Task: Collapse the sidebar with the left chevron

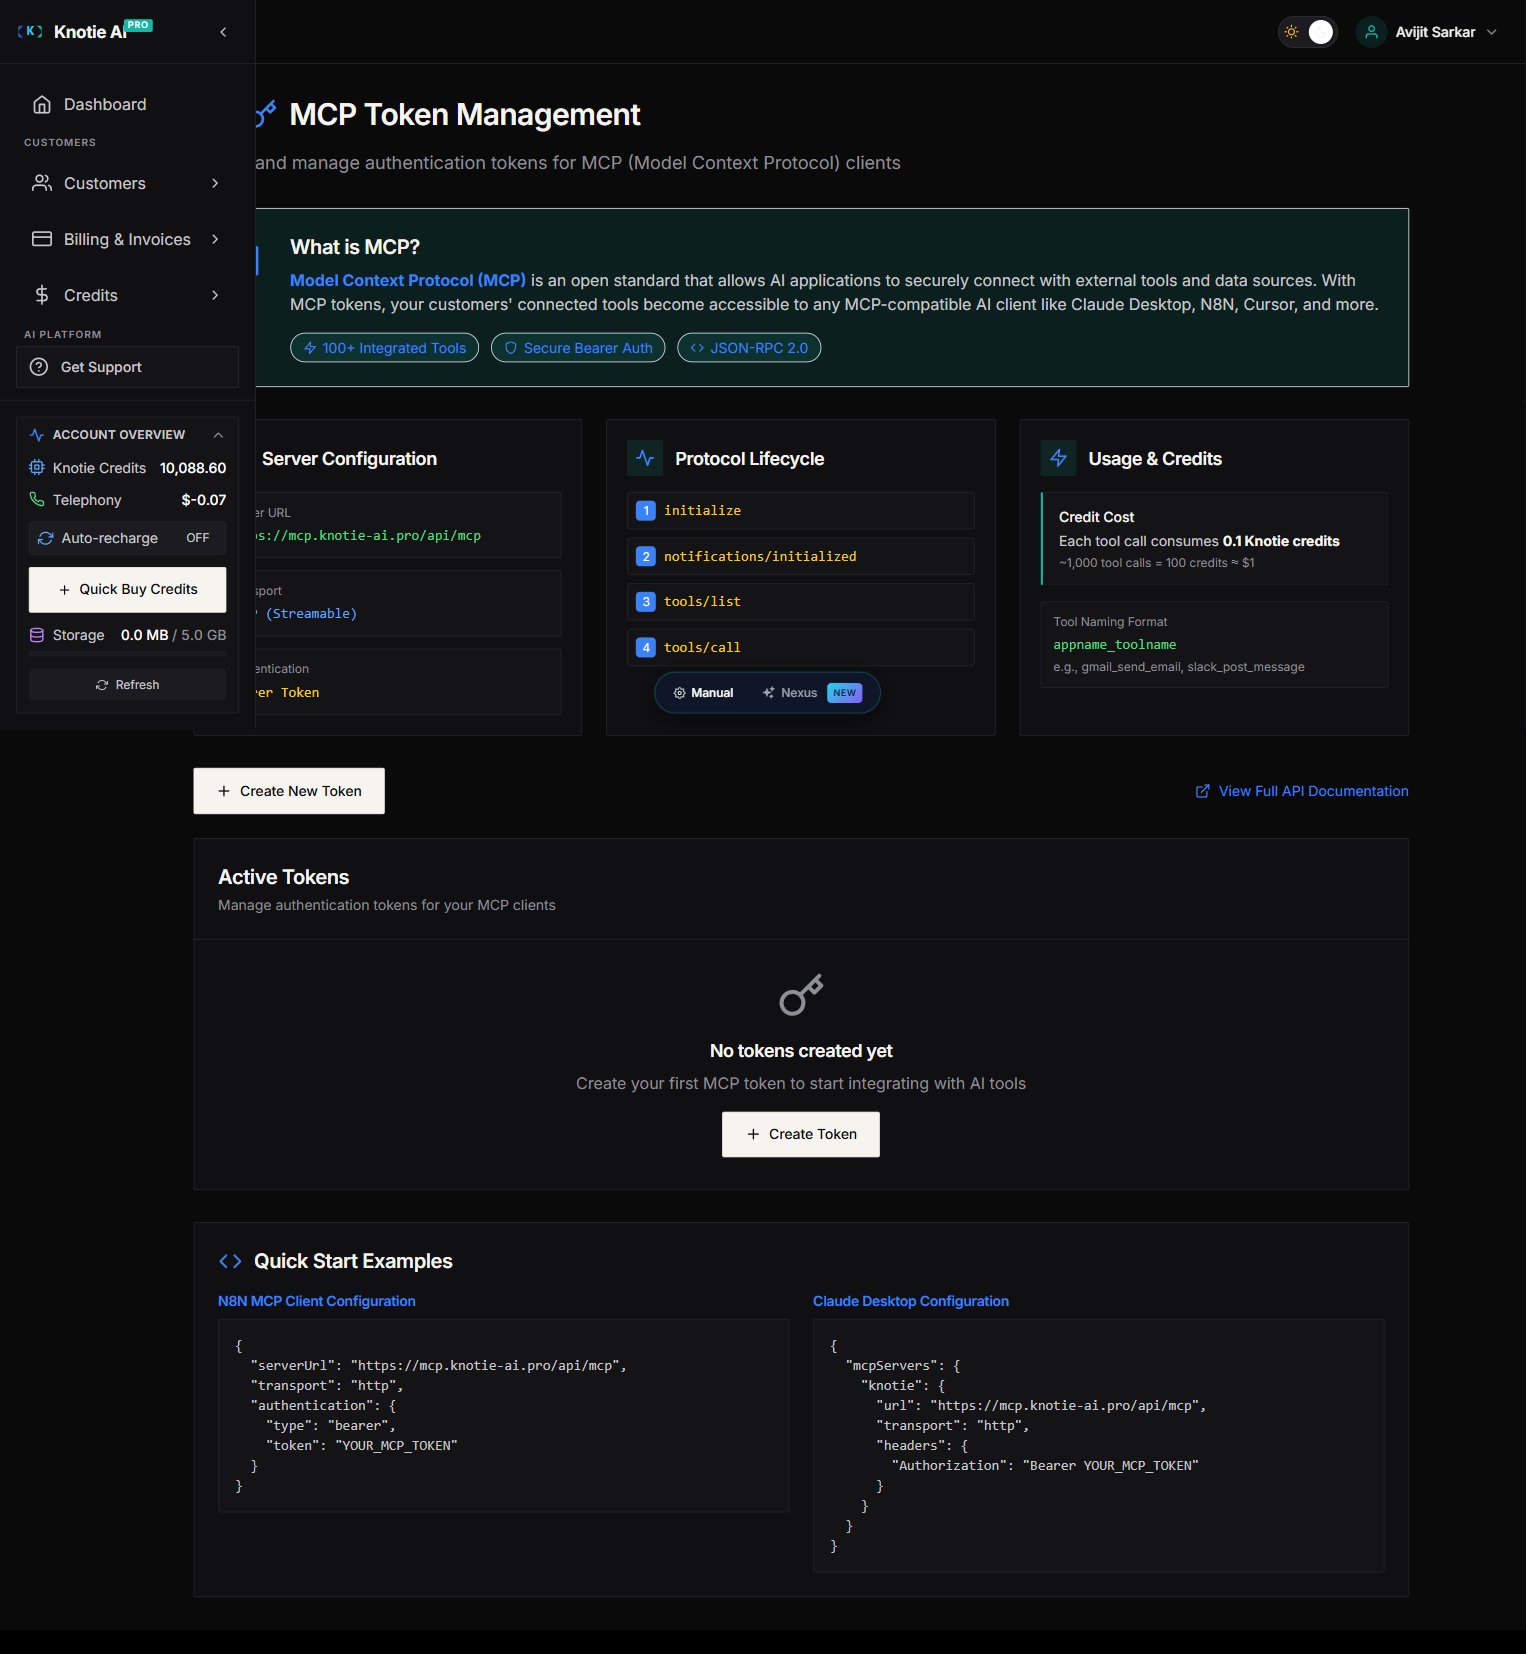Action: 223,32
